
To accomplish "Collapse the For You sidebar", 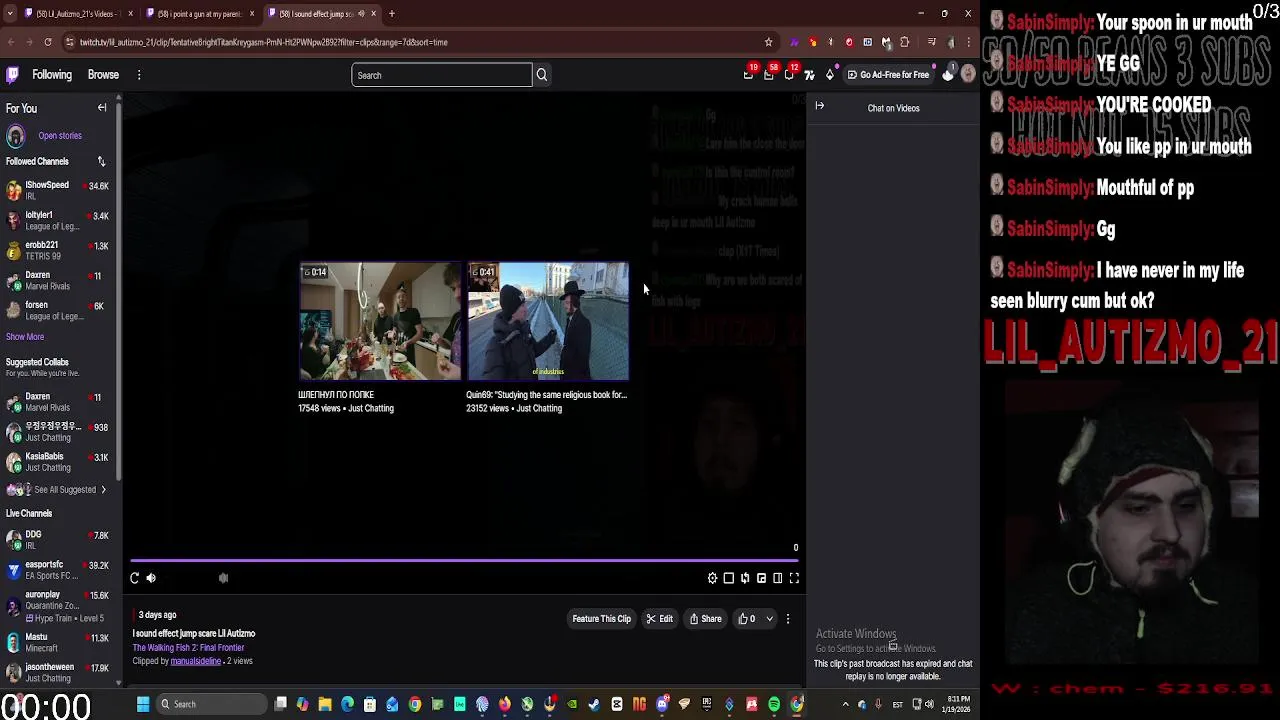I will click(102, 108).
